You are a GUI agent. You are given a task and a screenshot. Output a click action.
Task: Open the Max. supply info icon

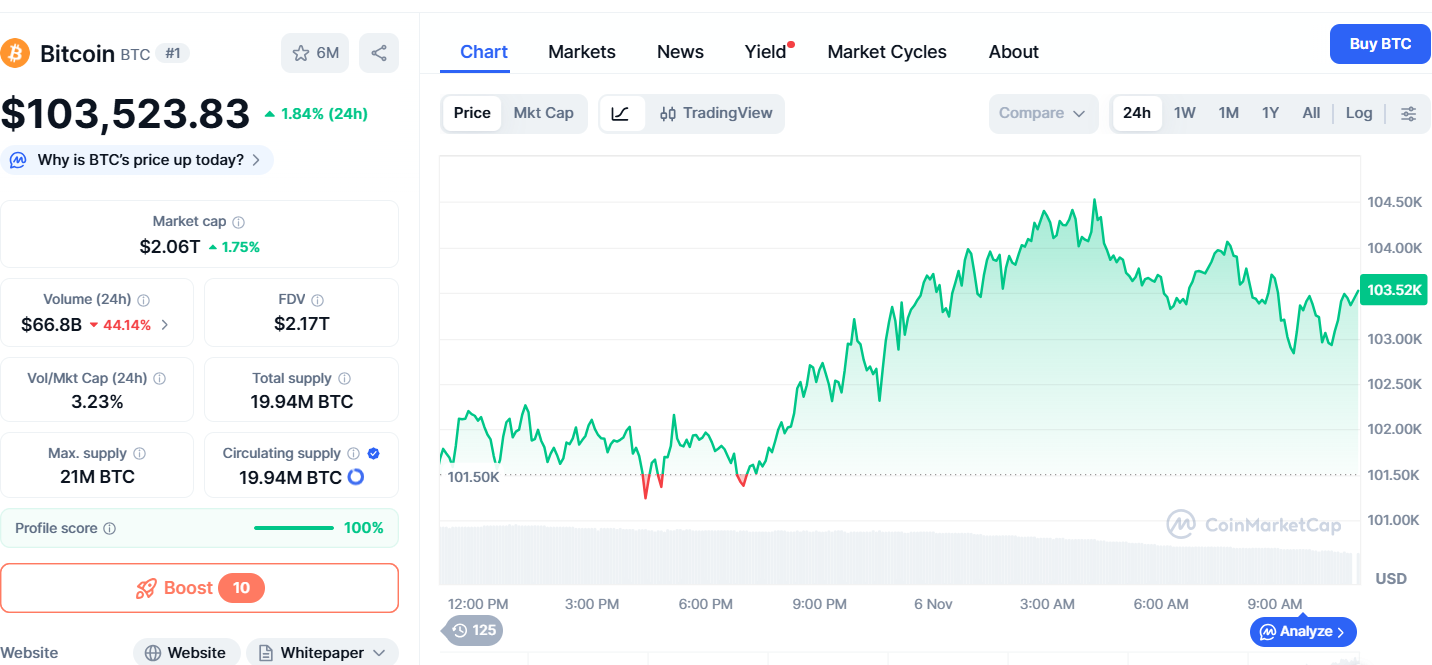pyautogui.click(x=139, y=454)
